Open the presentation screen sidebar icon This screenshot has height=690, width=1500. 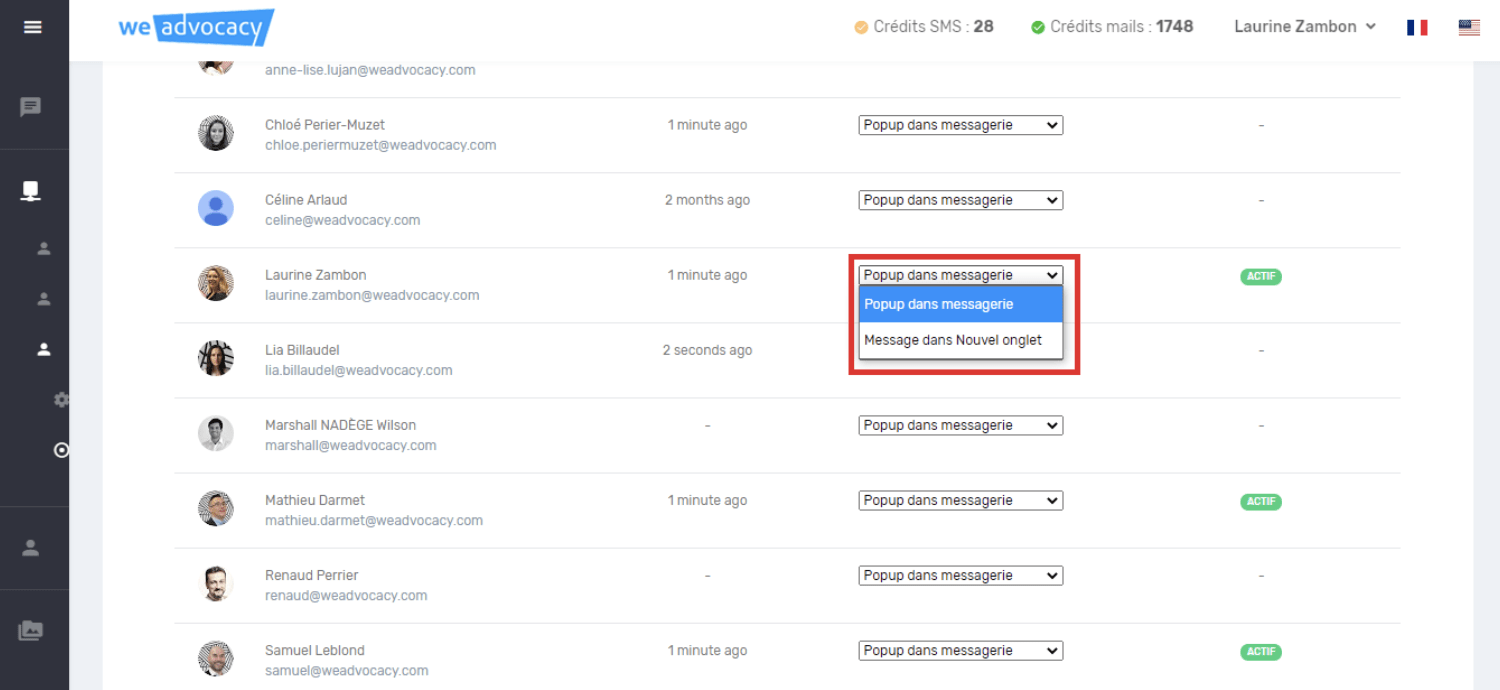pyautogui.click(x=31, y=191)
